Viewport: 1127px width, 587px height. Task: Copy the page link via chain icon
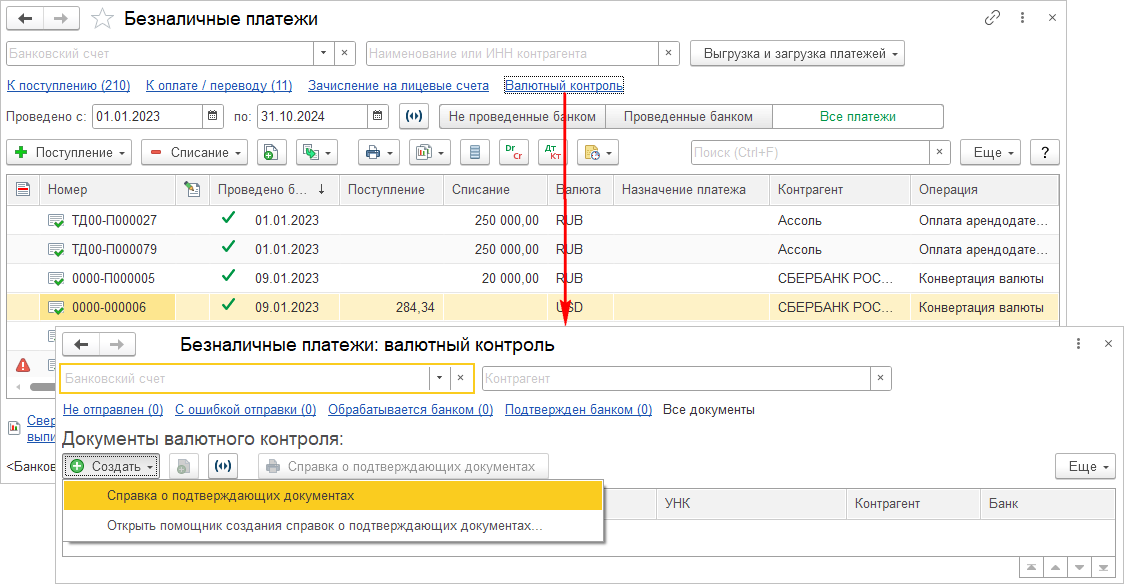tap(993, 18)
